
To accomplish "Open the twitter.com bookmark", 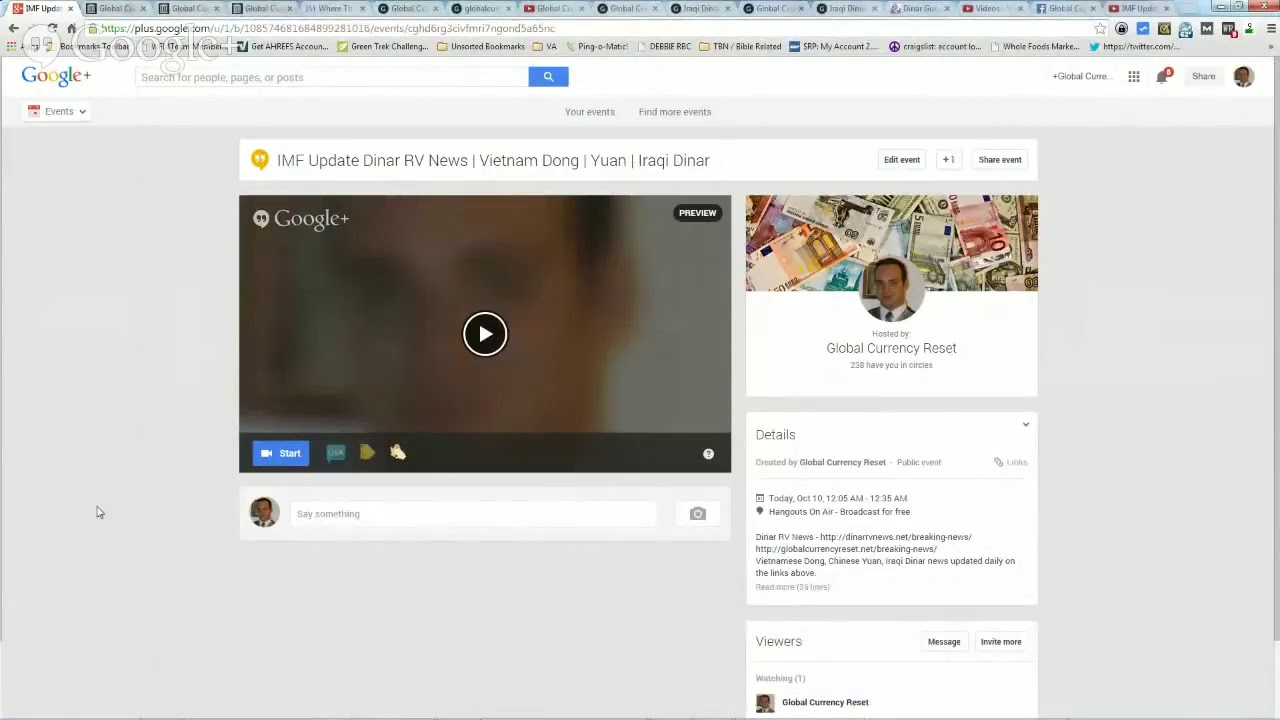I will [1133, 46].
